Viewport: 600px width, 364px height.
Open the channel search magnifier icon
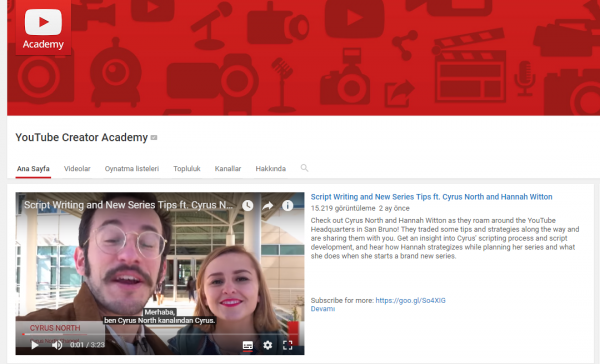304,168
